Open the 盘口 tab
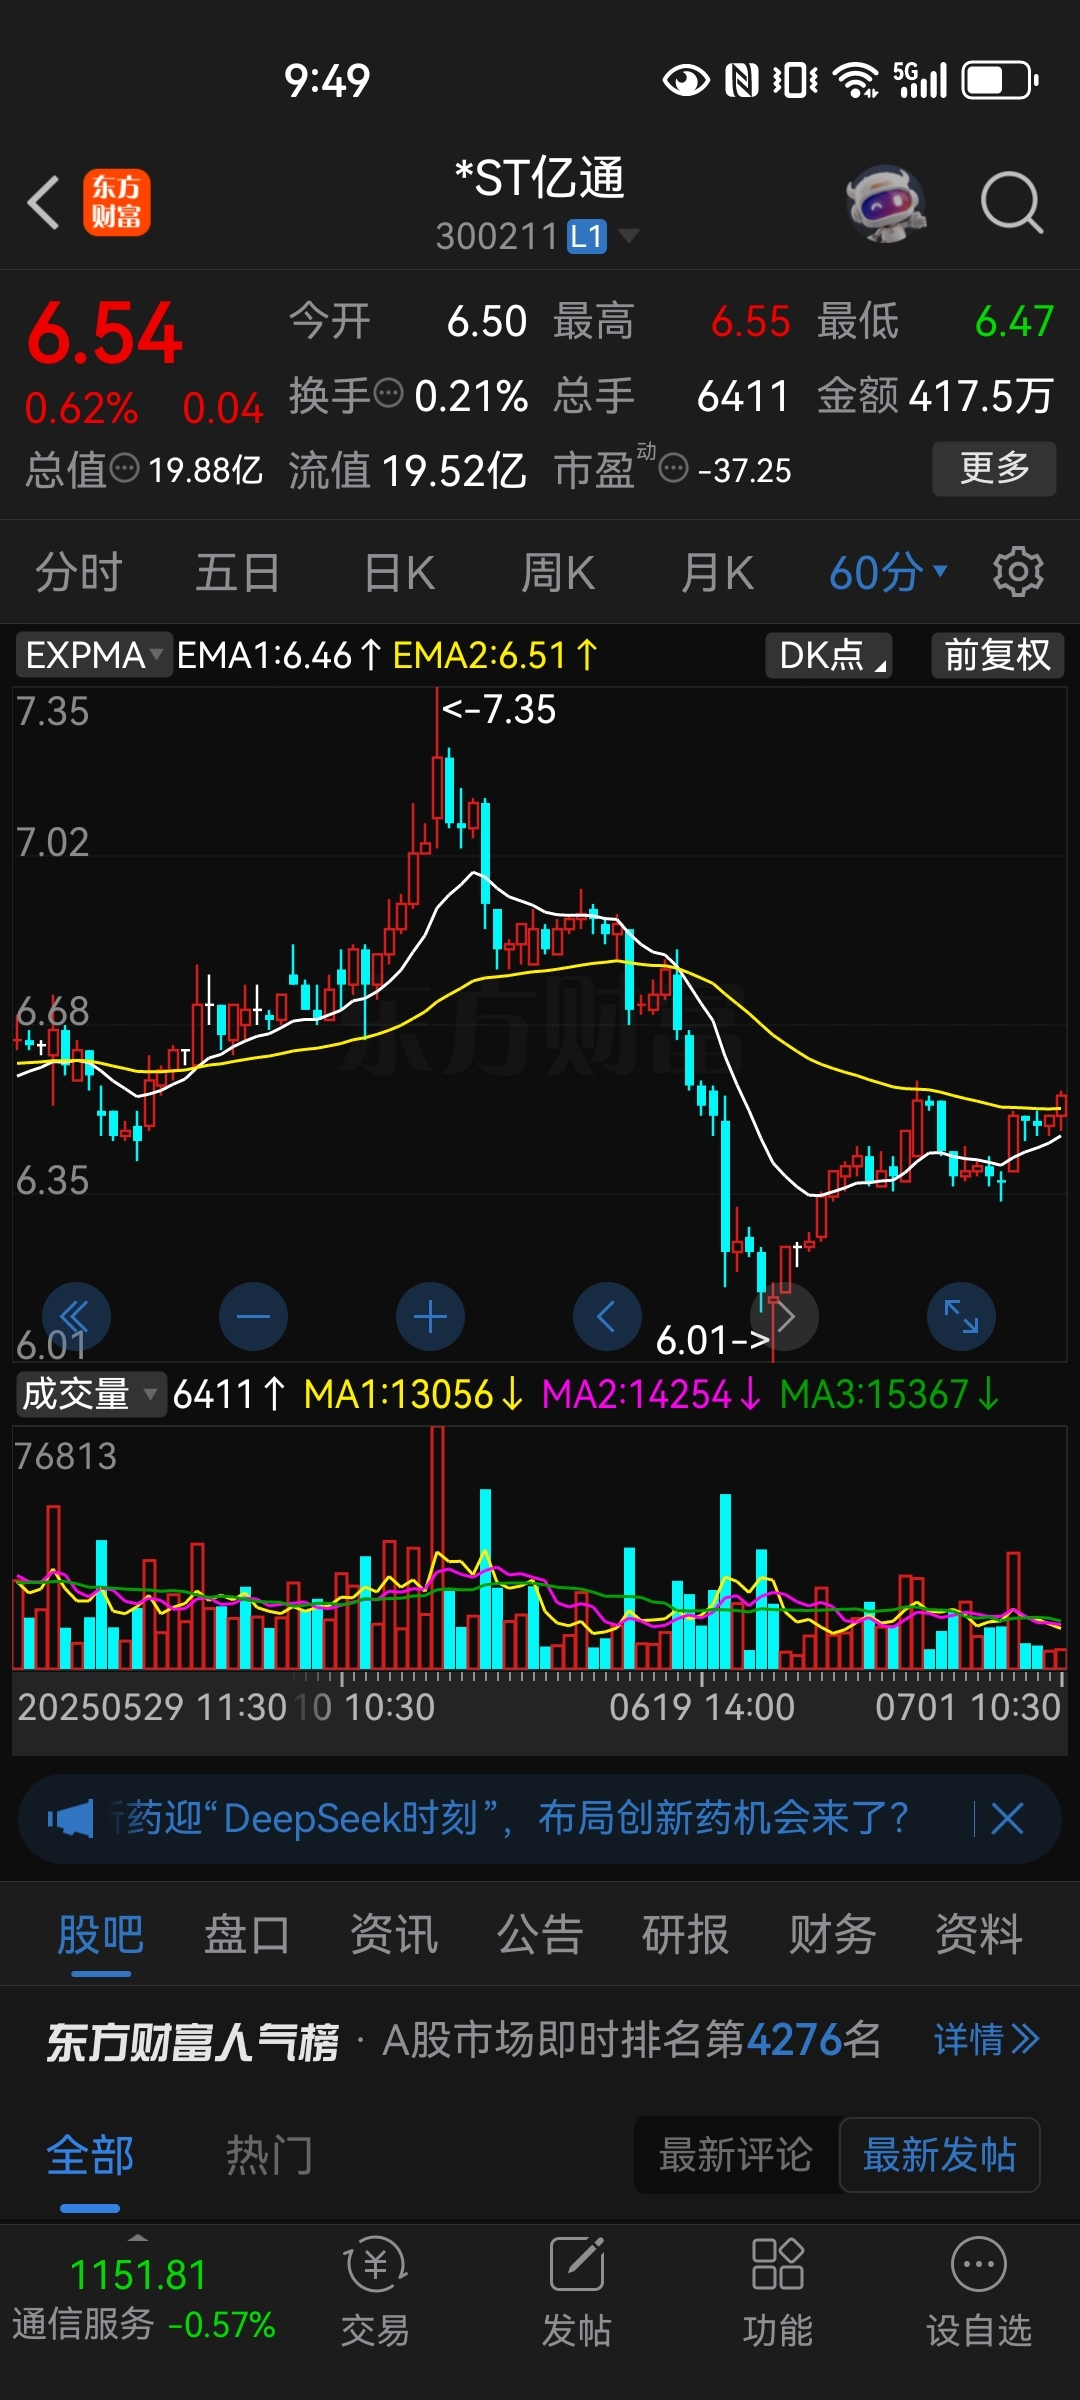The image size is (1080, 2400). click(x=247, y=1934)
